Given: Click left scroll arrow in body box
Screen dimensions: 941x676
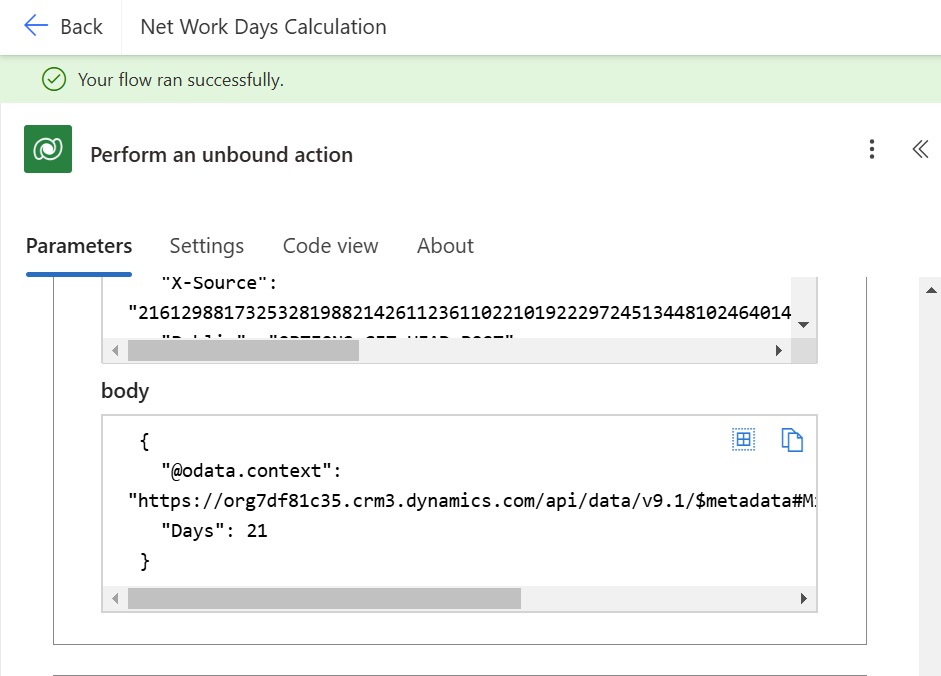Looking at the screenshot, I should point(115,599).
